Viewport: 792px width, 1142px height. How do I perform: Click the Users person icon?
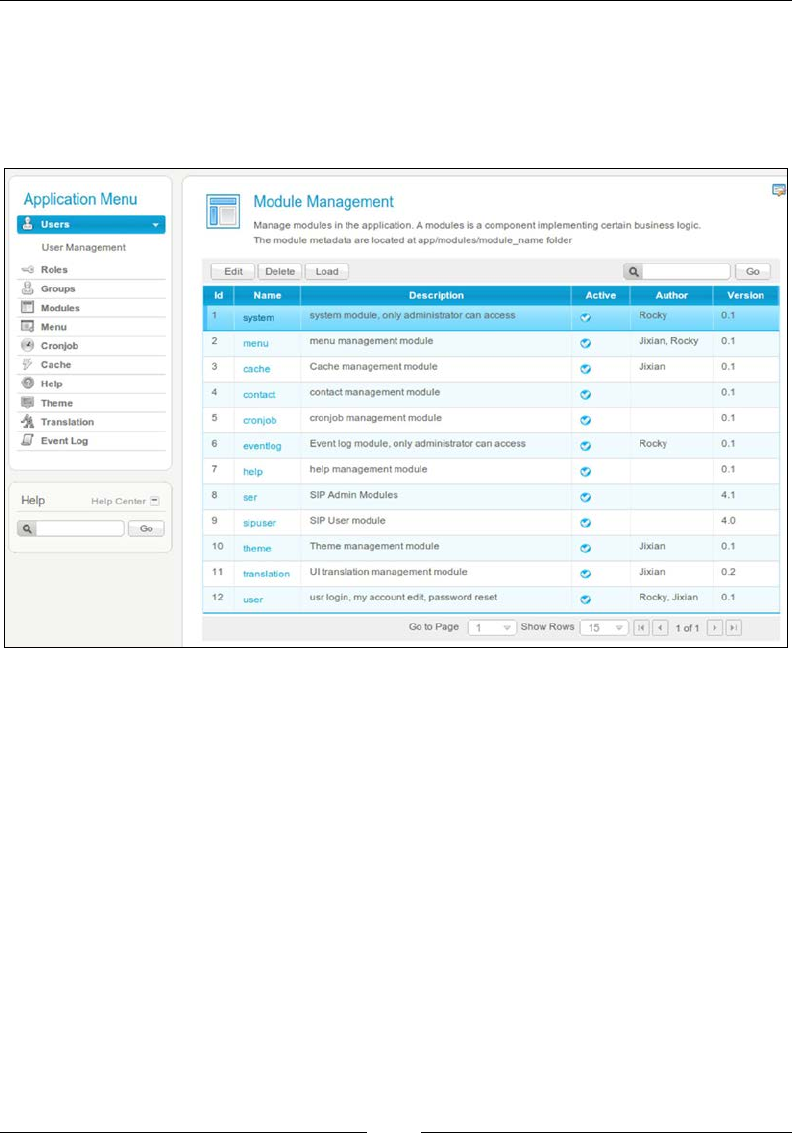[x=28, y=224]
